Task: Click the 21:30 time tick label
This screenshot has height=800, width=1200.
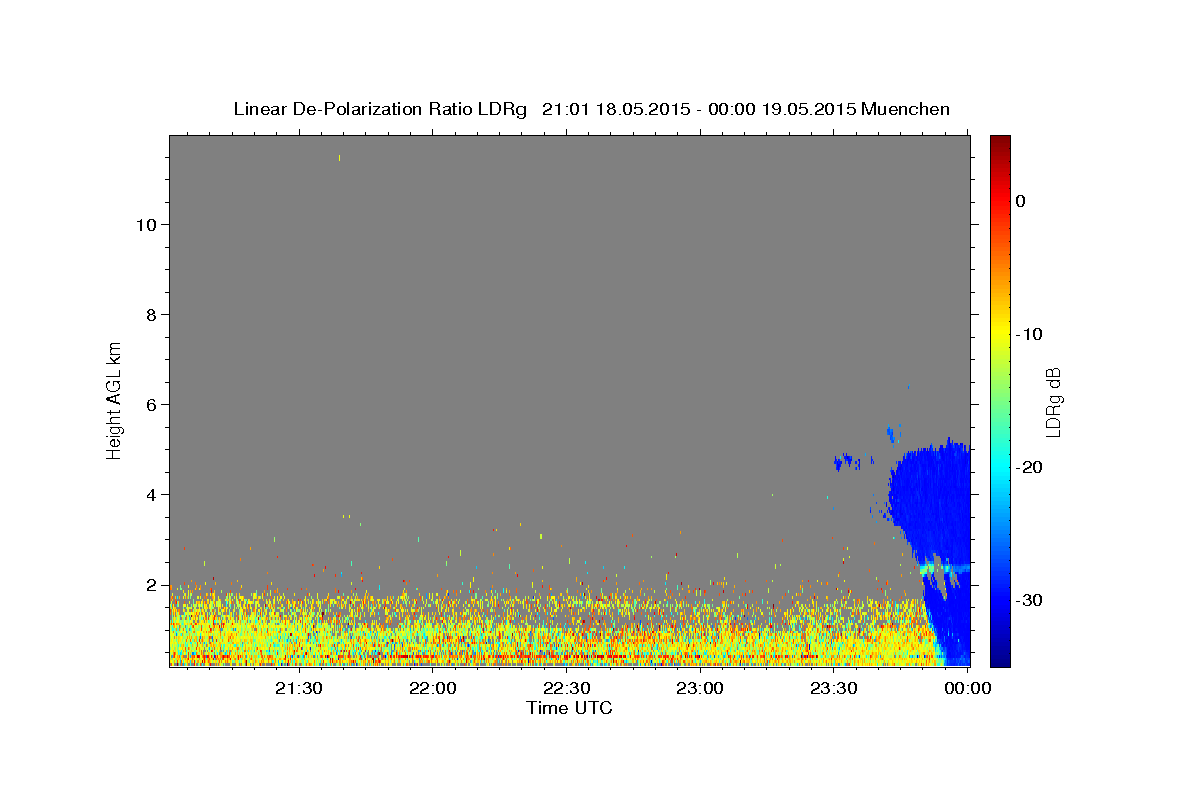Action: point(299,689)
